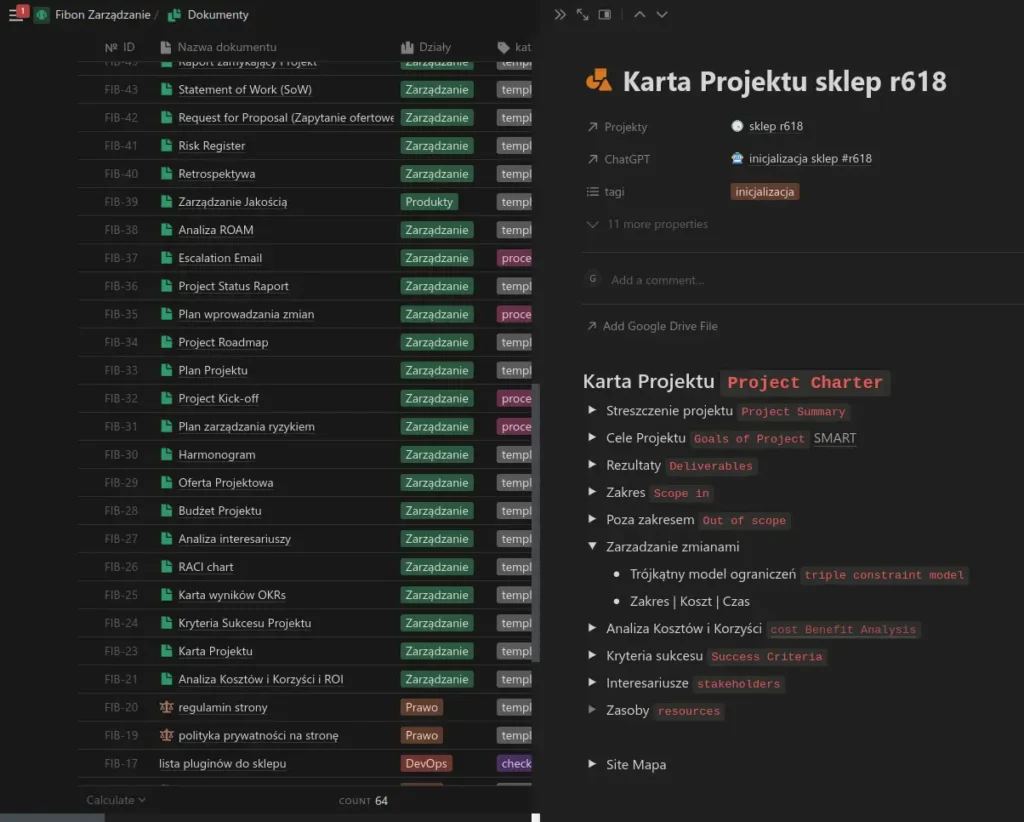Expand page to full view with diagonal-arrows icon
The height and width of the screenshot is (822, 1024).
(x=582, y=14)
